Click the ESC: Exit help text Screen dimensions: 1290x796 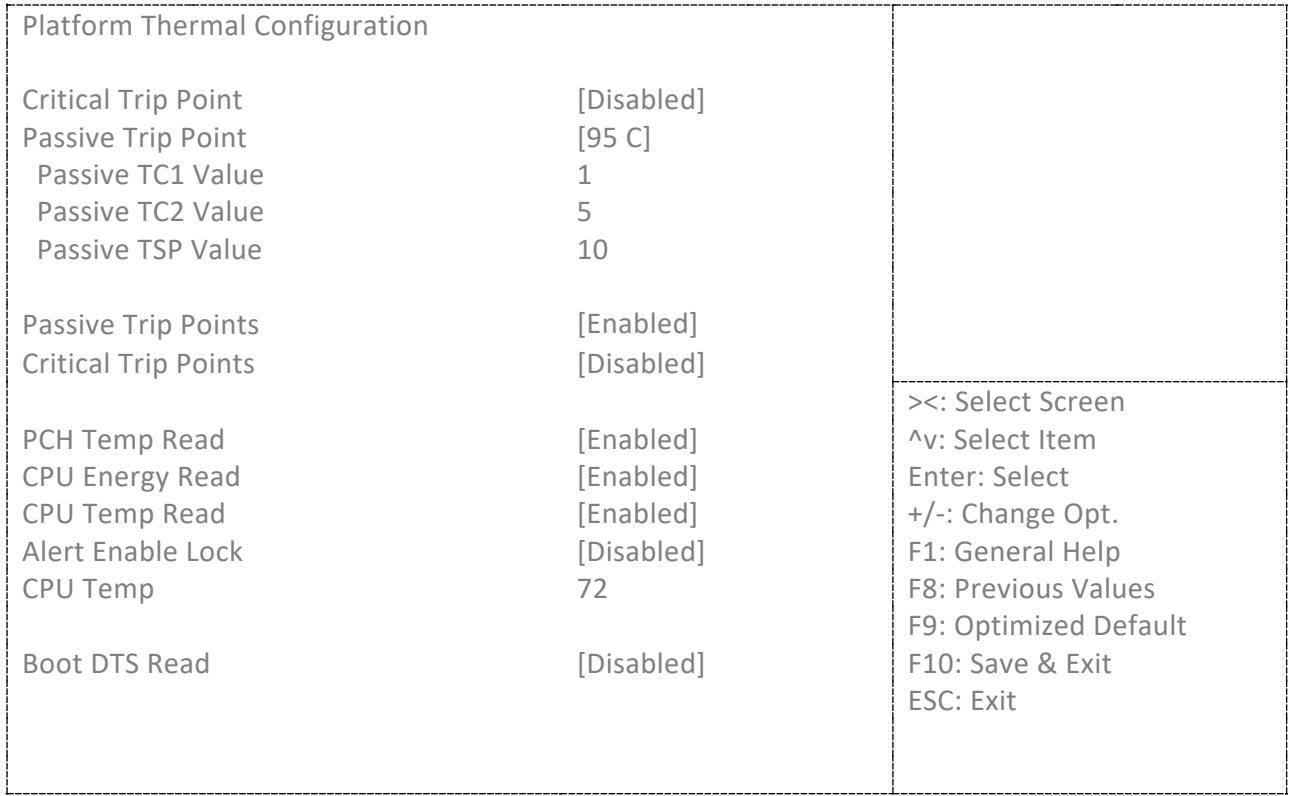(958, 701)
